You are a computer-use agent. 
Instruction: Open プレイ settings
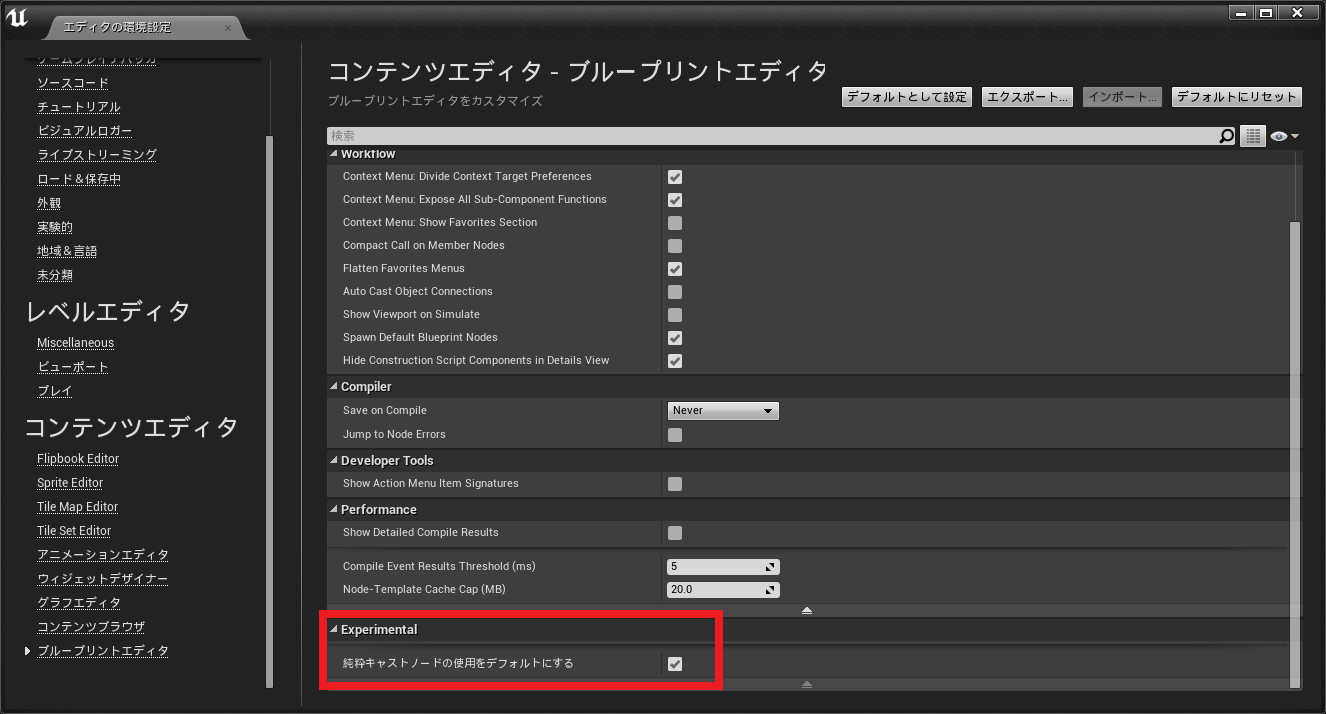tap(55, 391)
